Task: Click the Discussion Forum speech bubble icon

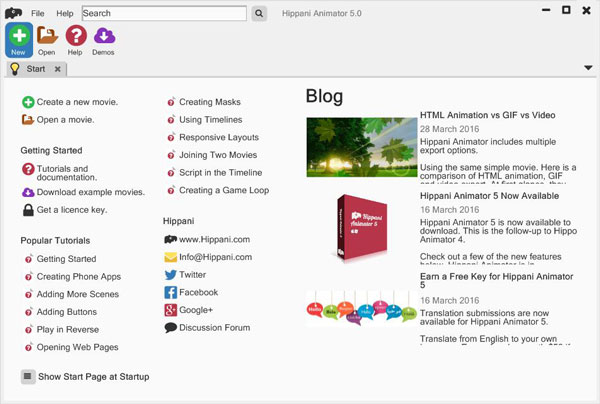Action: (x=170, y=327)
